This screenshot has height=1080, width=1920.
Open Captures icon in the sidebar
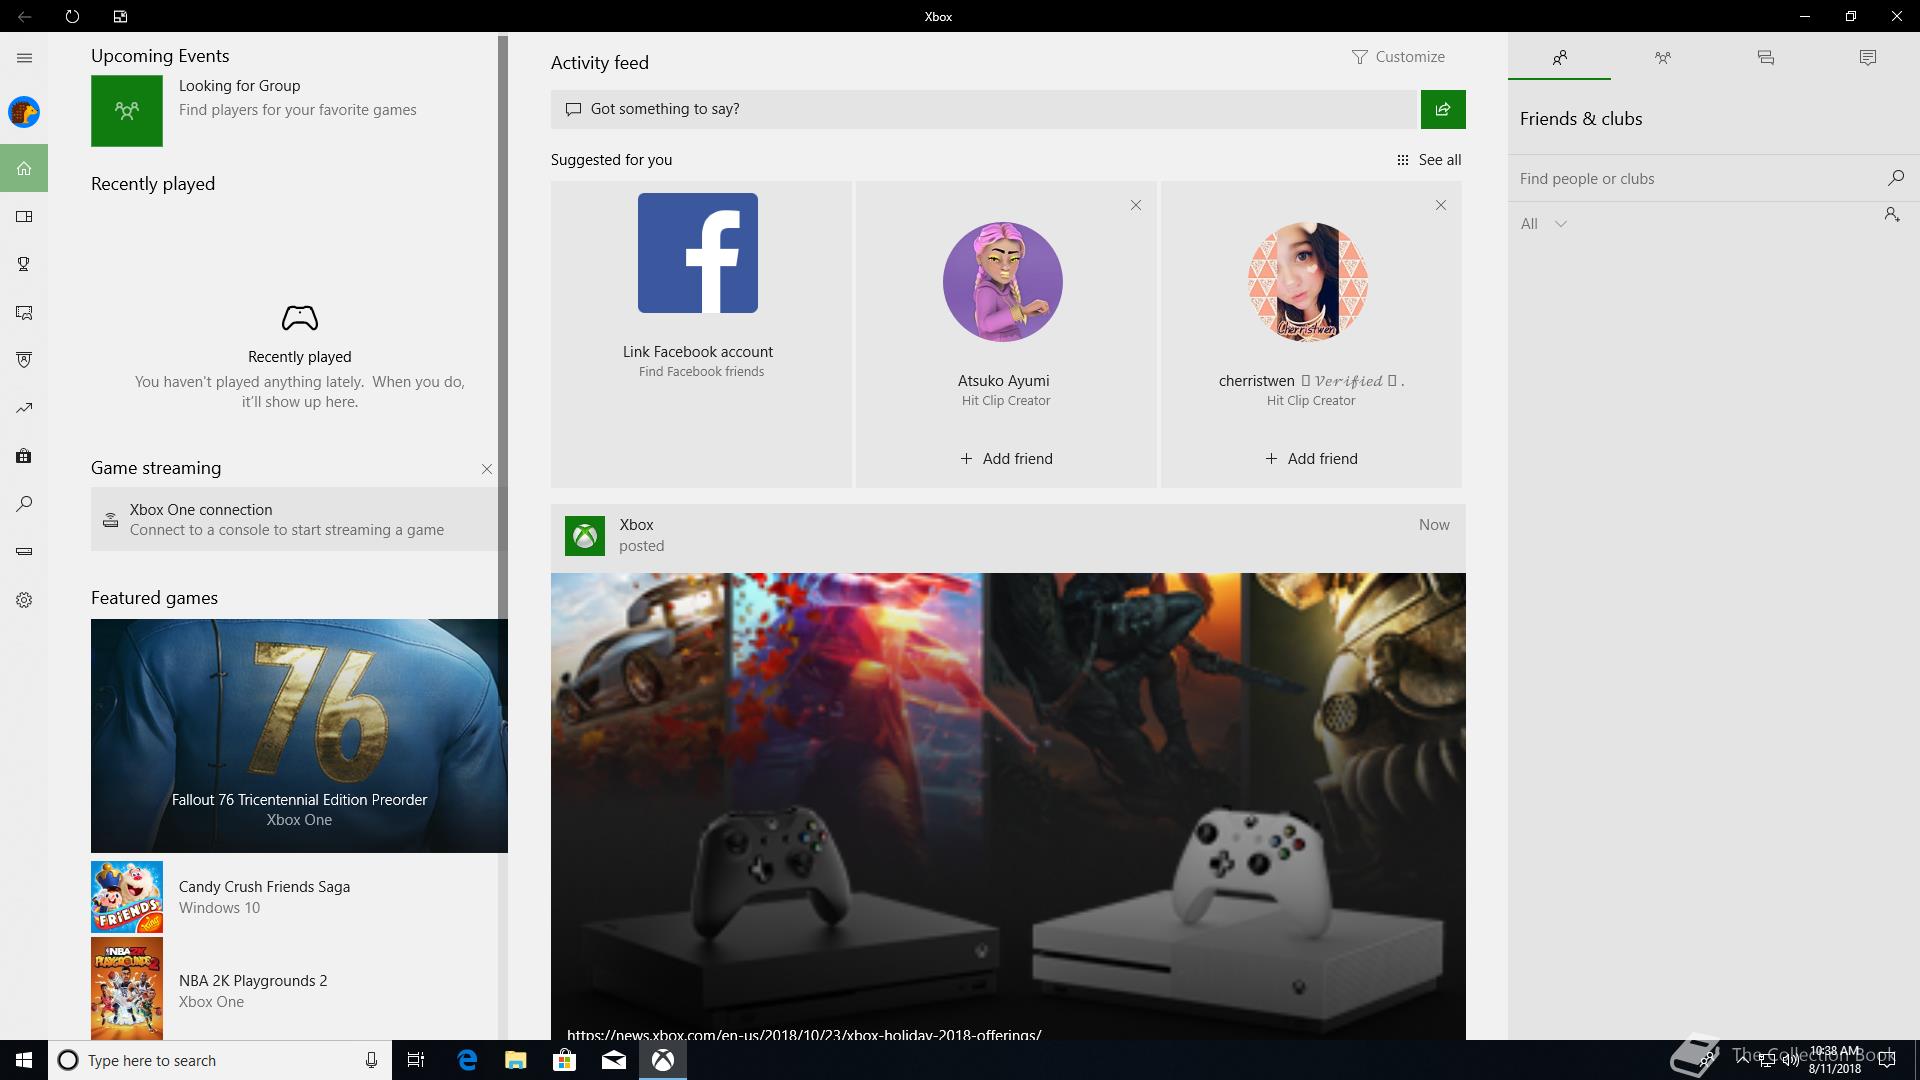click(24, 313)
